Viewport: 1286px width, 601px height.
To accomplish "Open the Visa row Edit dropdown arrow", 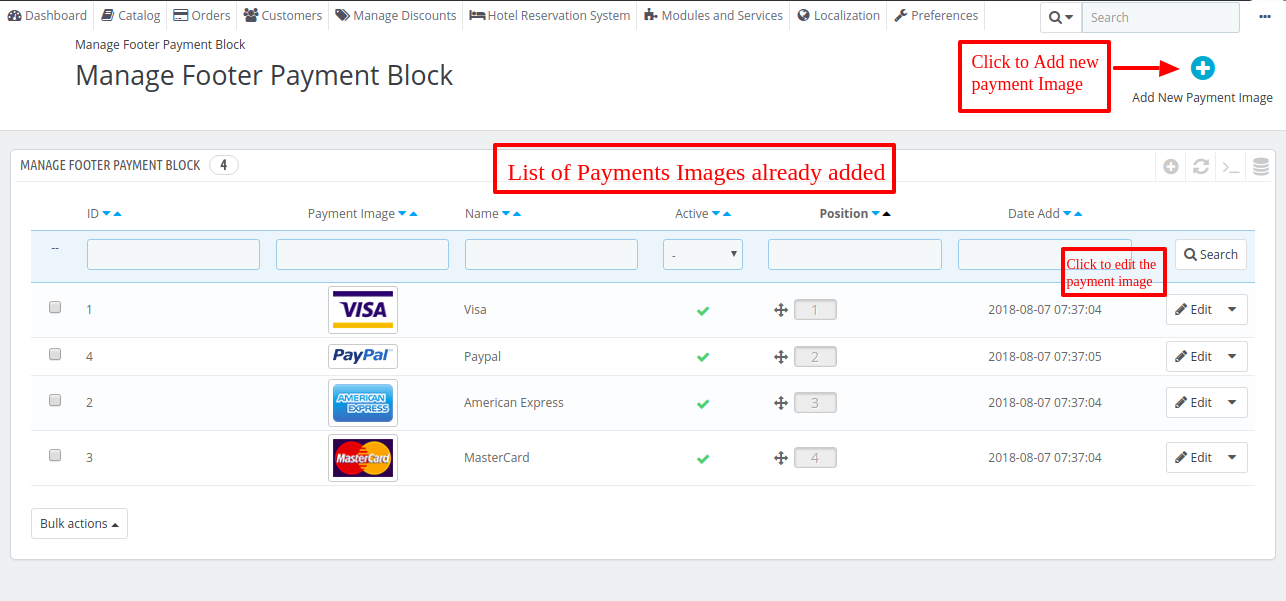I will pos(1232,310).
